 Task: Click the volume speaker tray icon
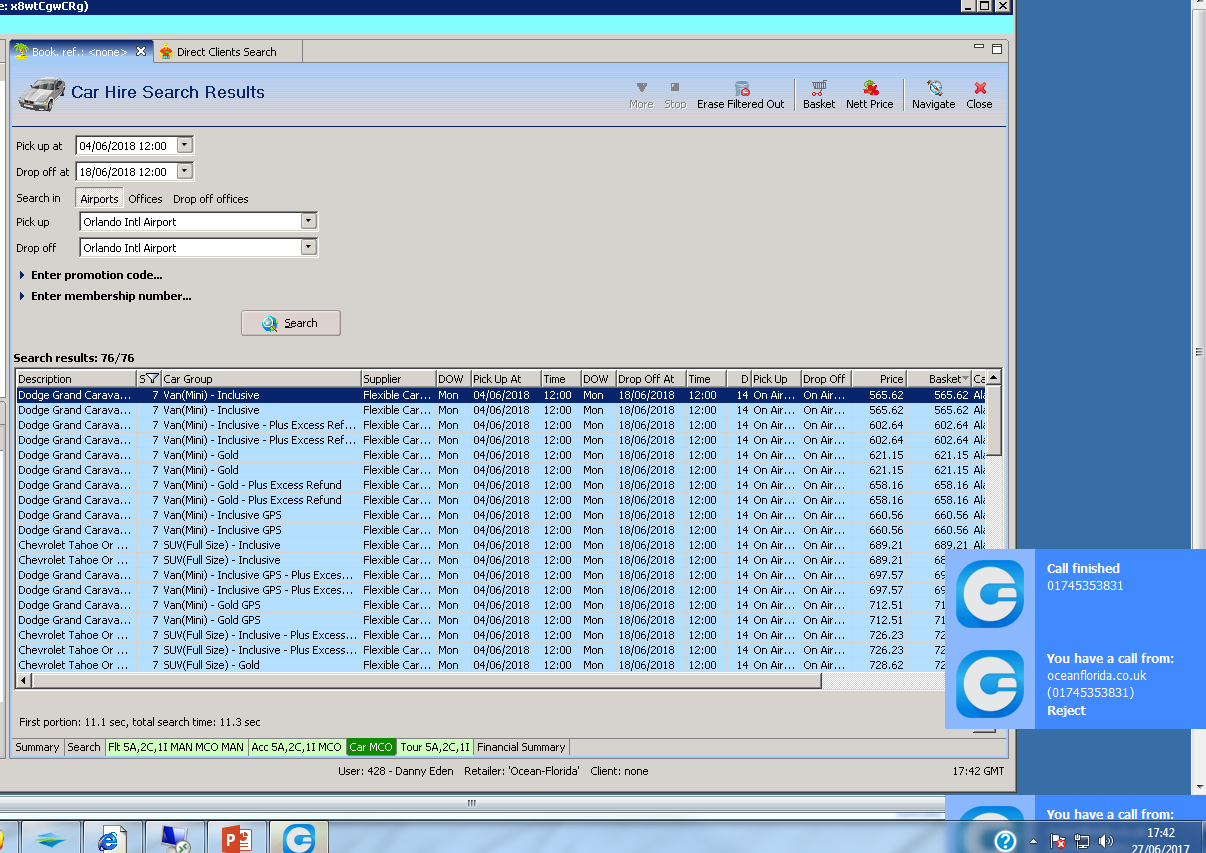(1106, 841)
